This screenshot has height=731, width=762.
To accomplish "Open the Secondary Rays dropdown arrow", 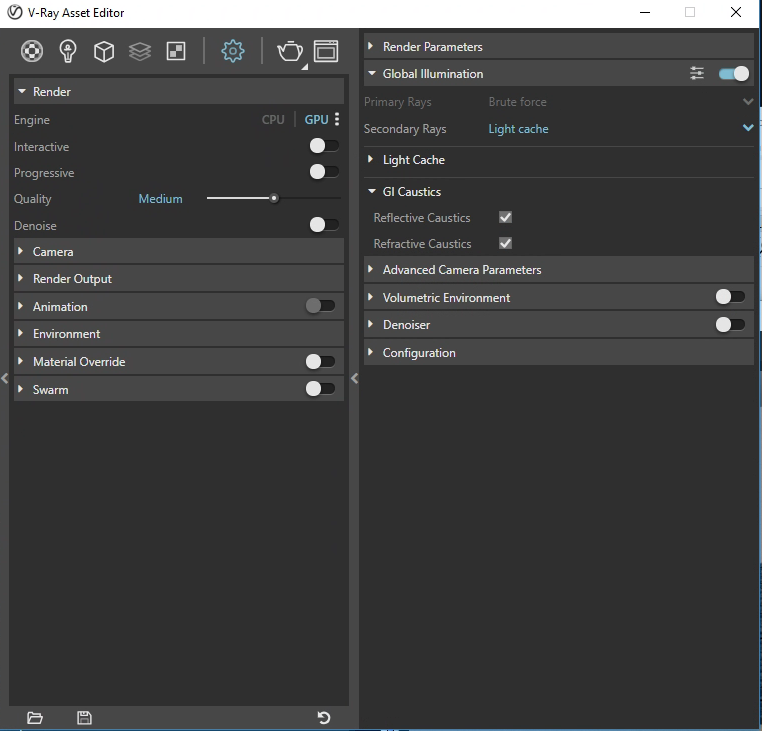I will click(748, 128).
